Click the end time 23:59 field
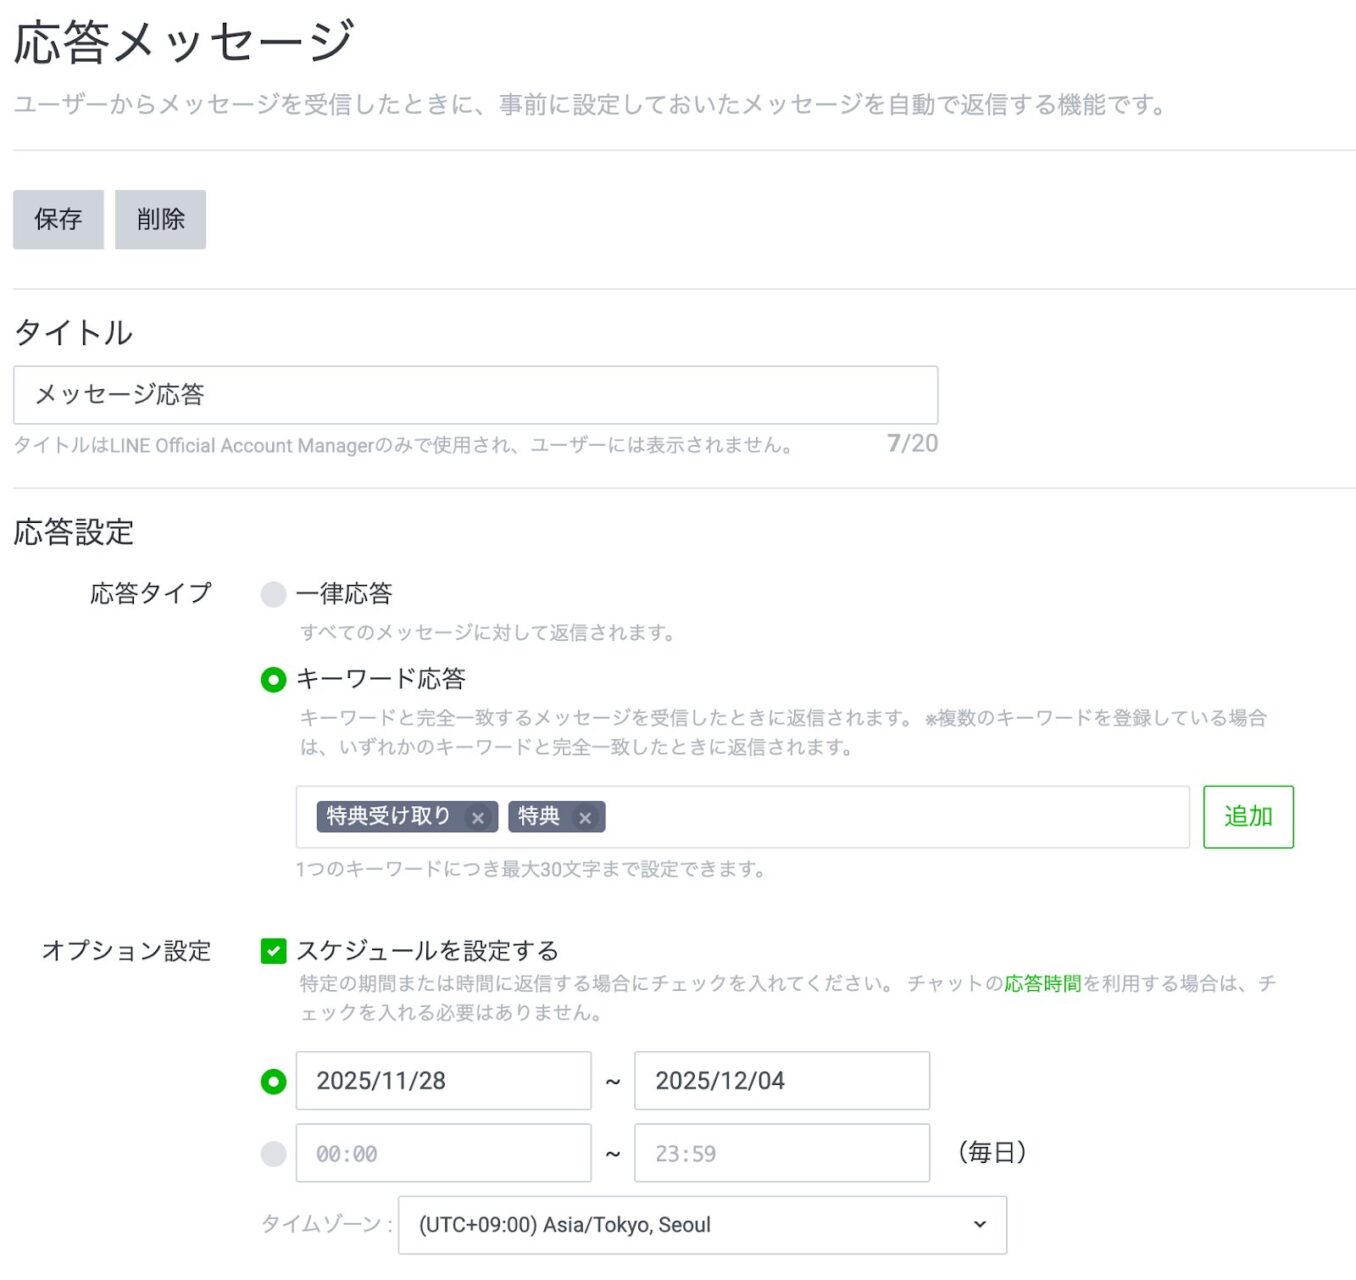The width and height of the screenshot is (1356, 1280). pos(782,1152)
